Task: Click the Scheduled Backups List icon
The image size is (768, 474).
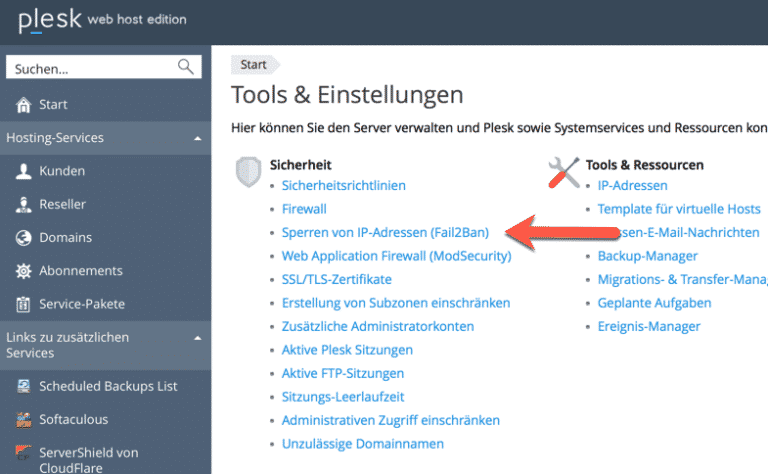Action: click(23, 386)
